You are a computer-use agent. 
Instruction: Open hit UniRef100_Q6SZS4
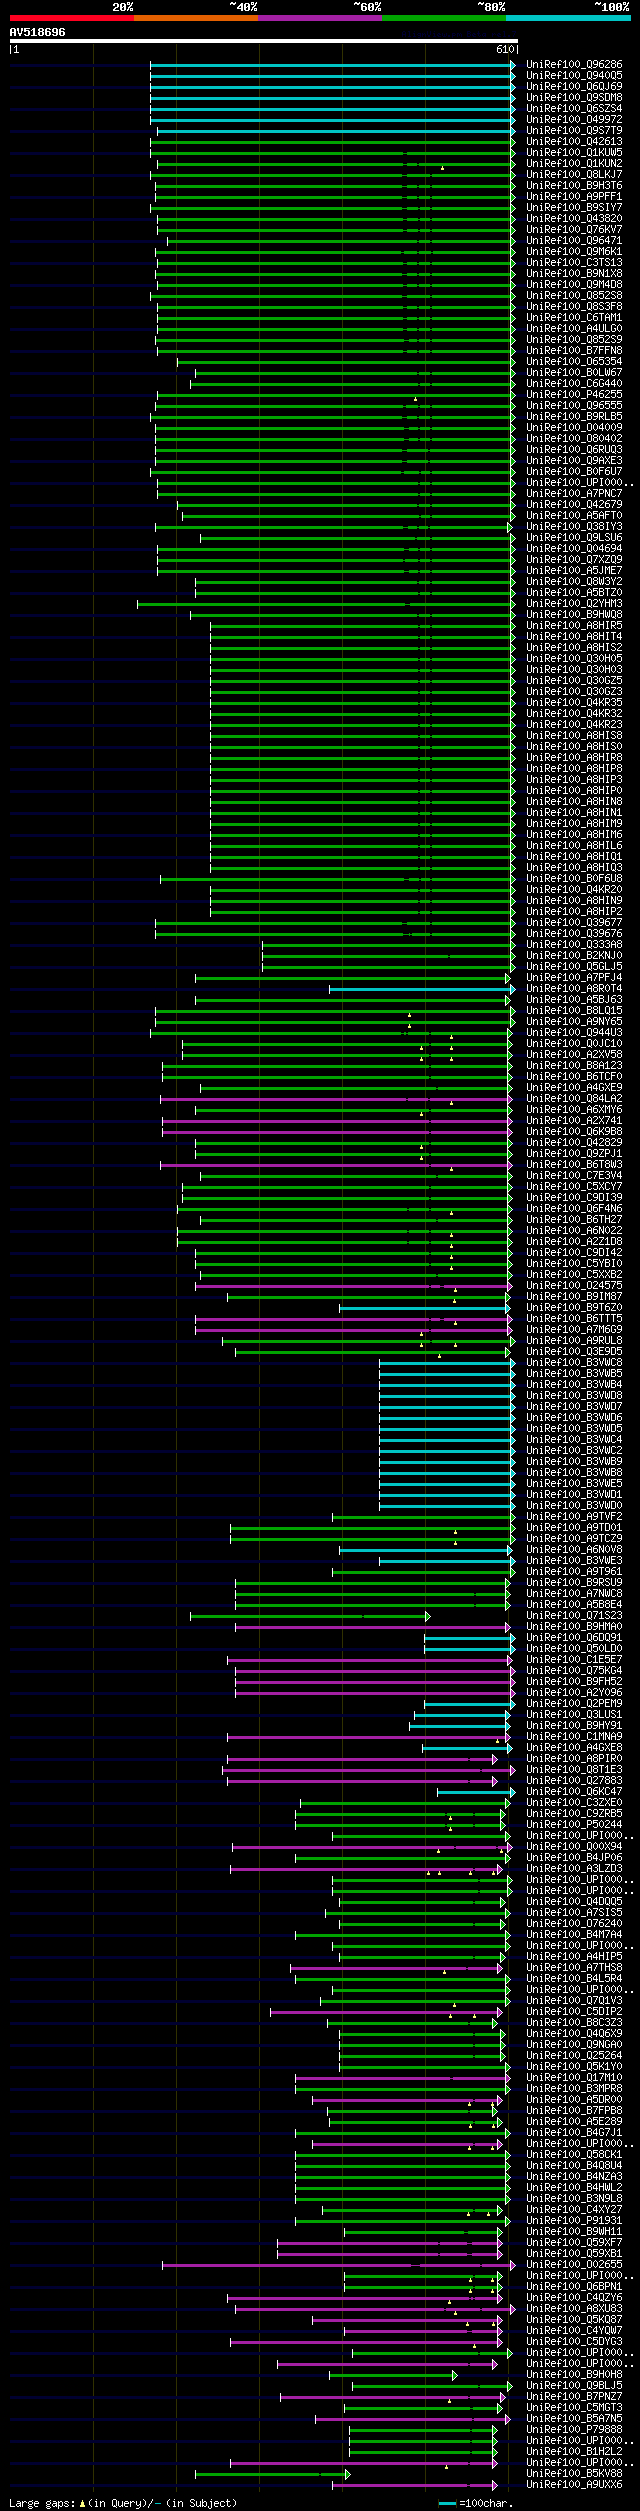point(574,109)
